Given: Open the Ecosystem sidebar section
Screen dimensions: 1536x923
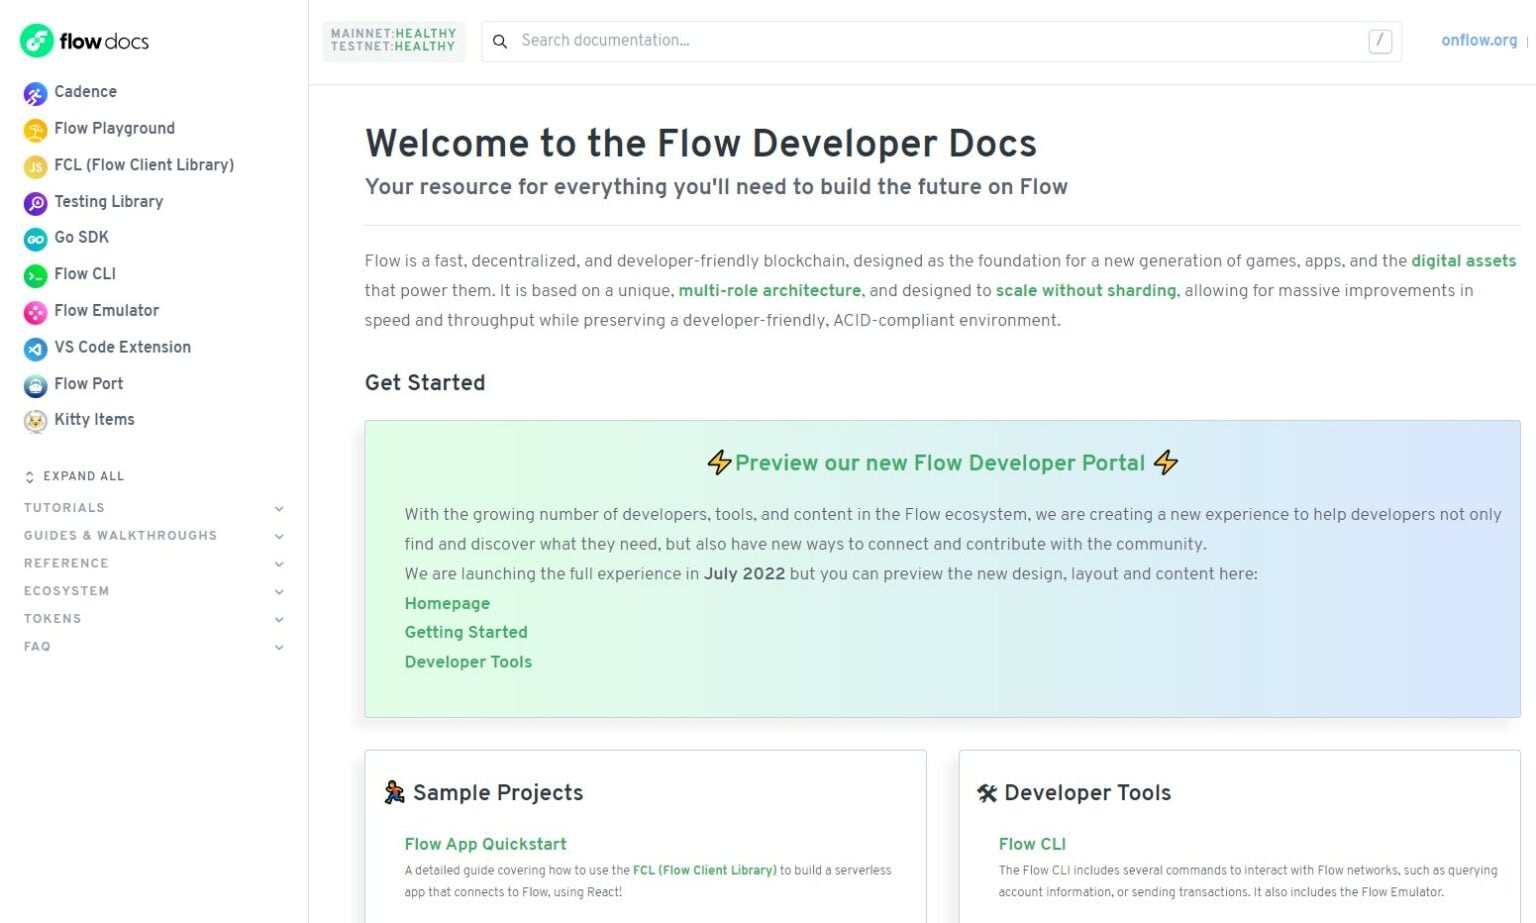Looking at the screenshot, I should (x=67, y=591).
